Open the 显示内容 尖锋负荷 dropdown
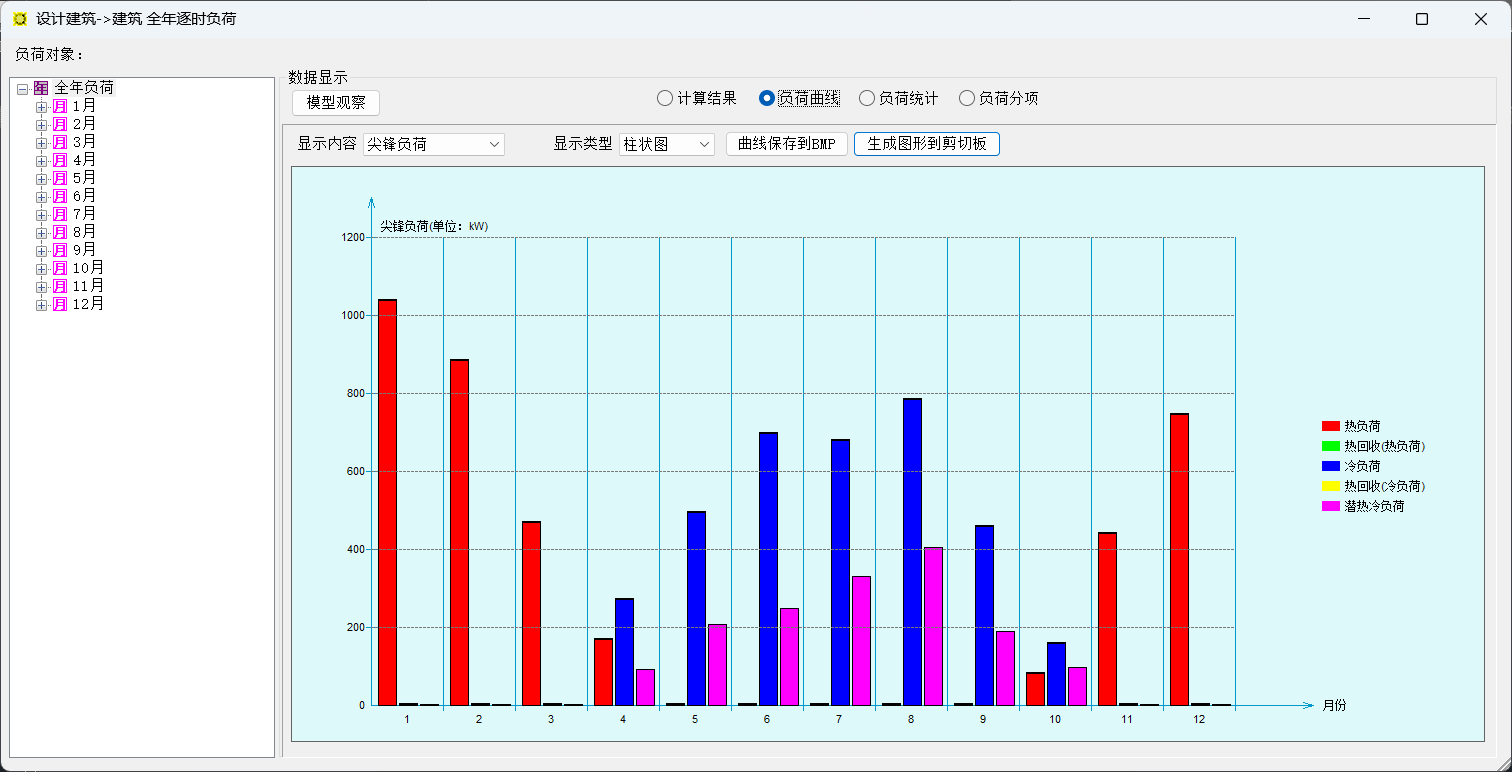Screen dimensions: 1512x772 pos(434,144)
